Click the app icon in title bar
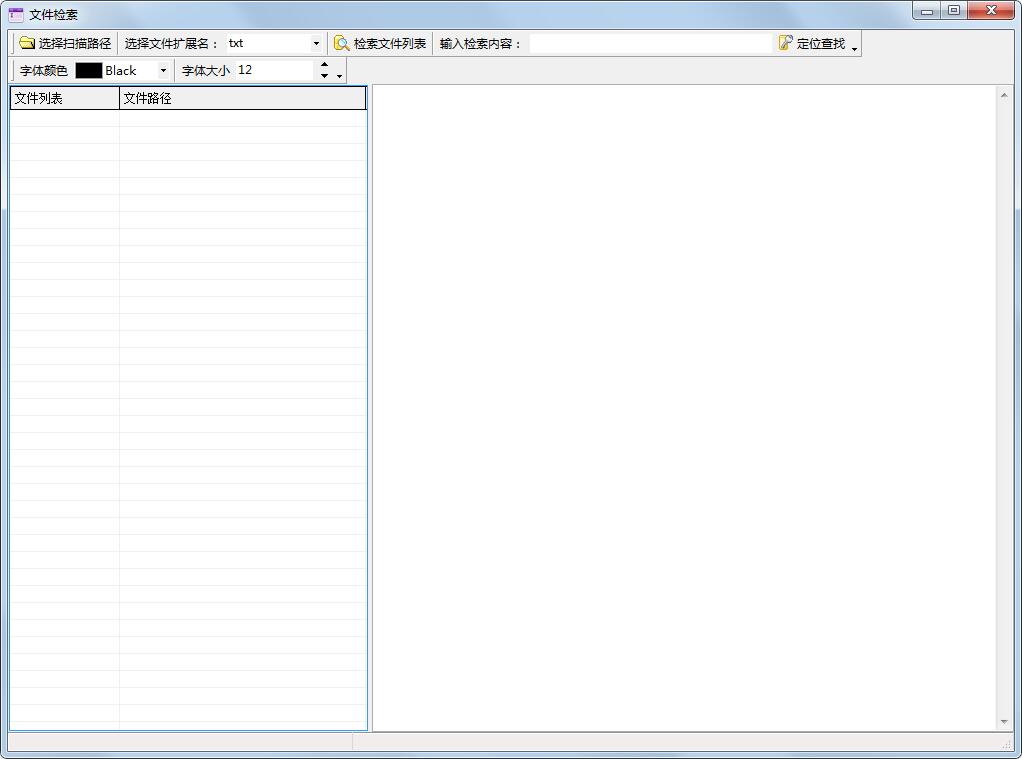1022x759 pixels. click(x=16, y=14)
